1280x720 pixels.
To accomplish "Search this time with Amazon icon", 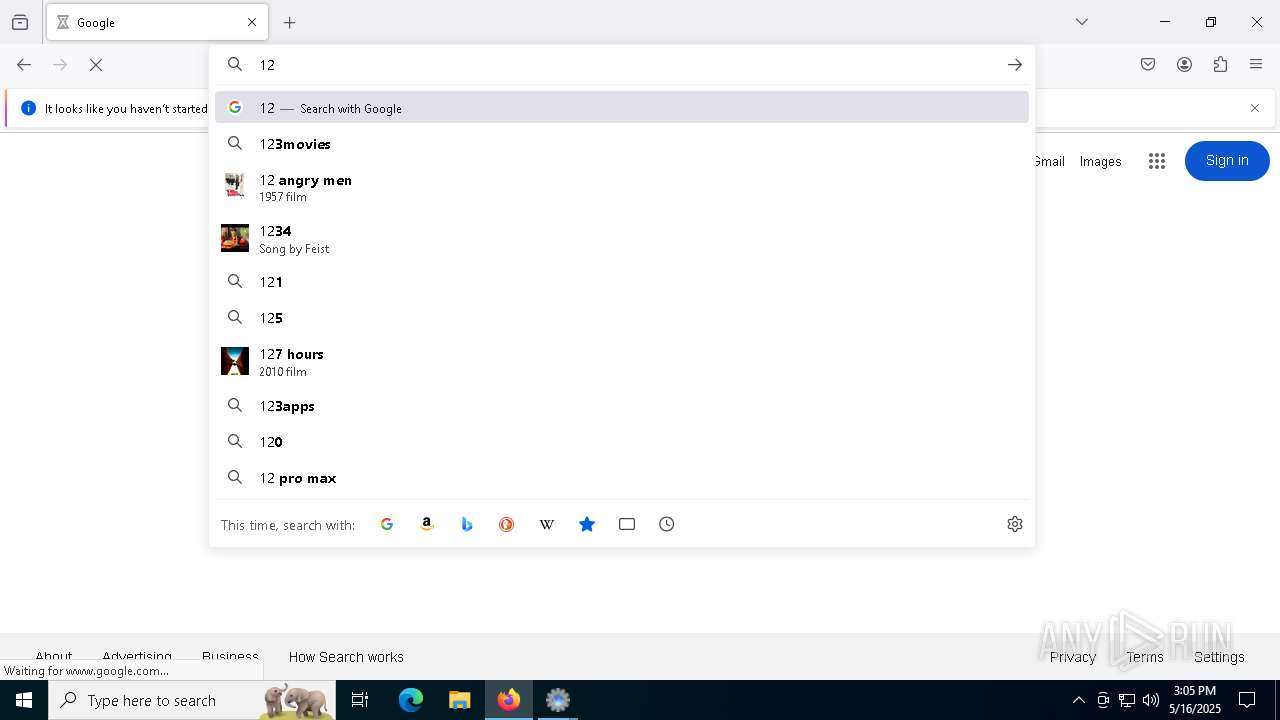I will pos(427,524).
